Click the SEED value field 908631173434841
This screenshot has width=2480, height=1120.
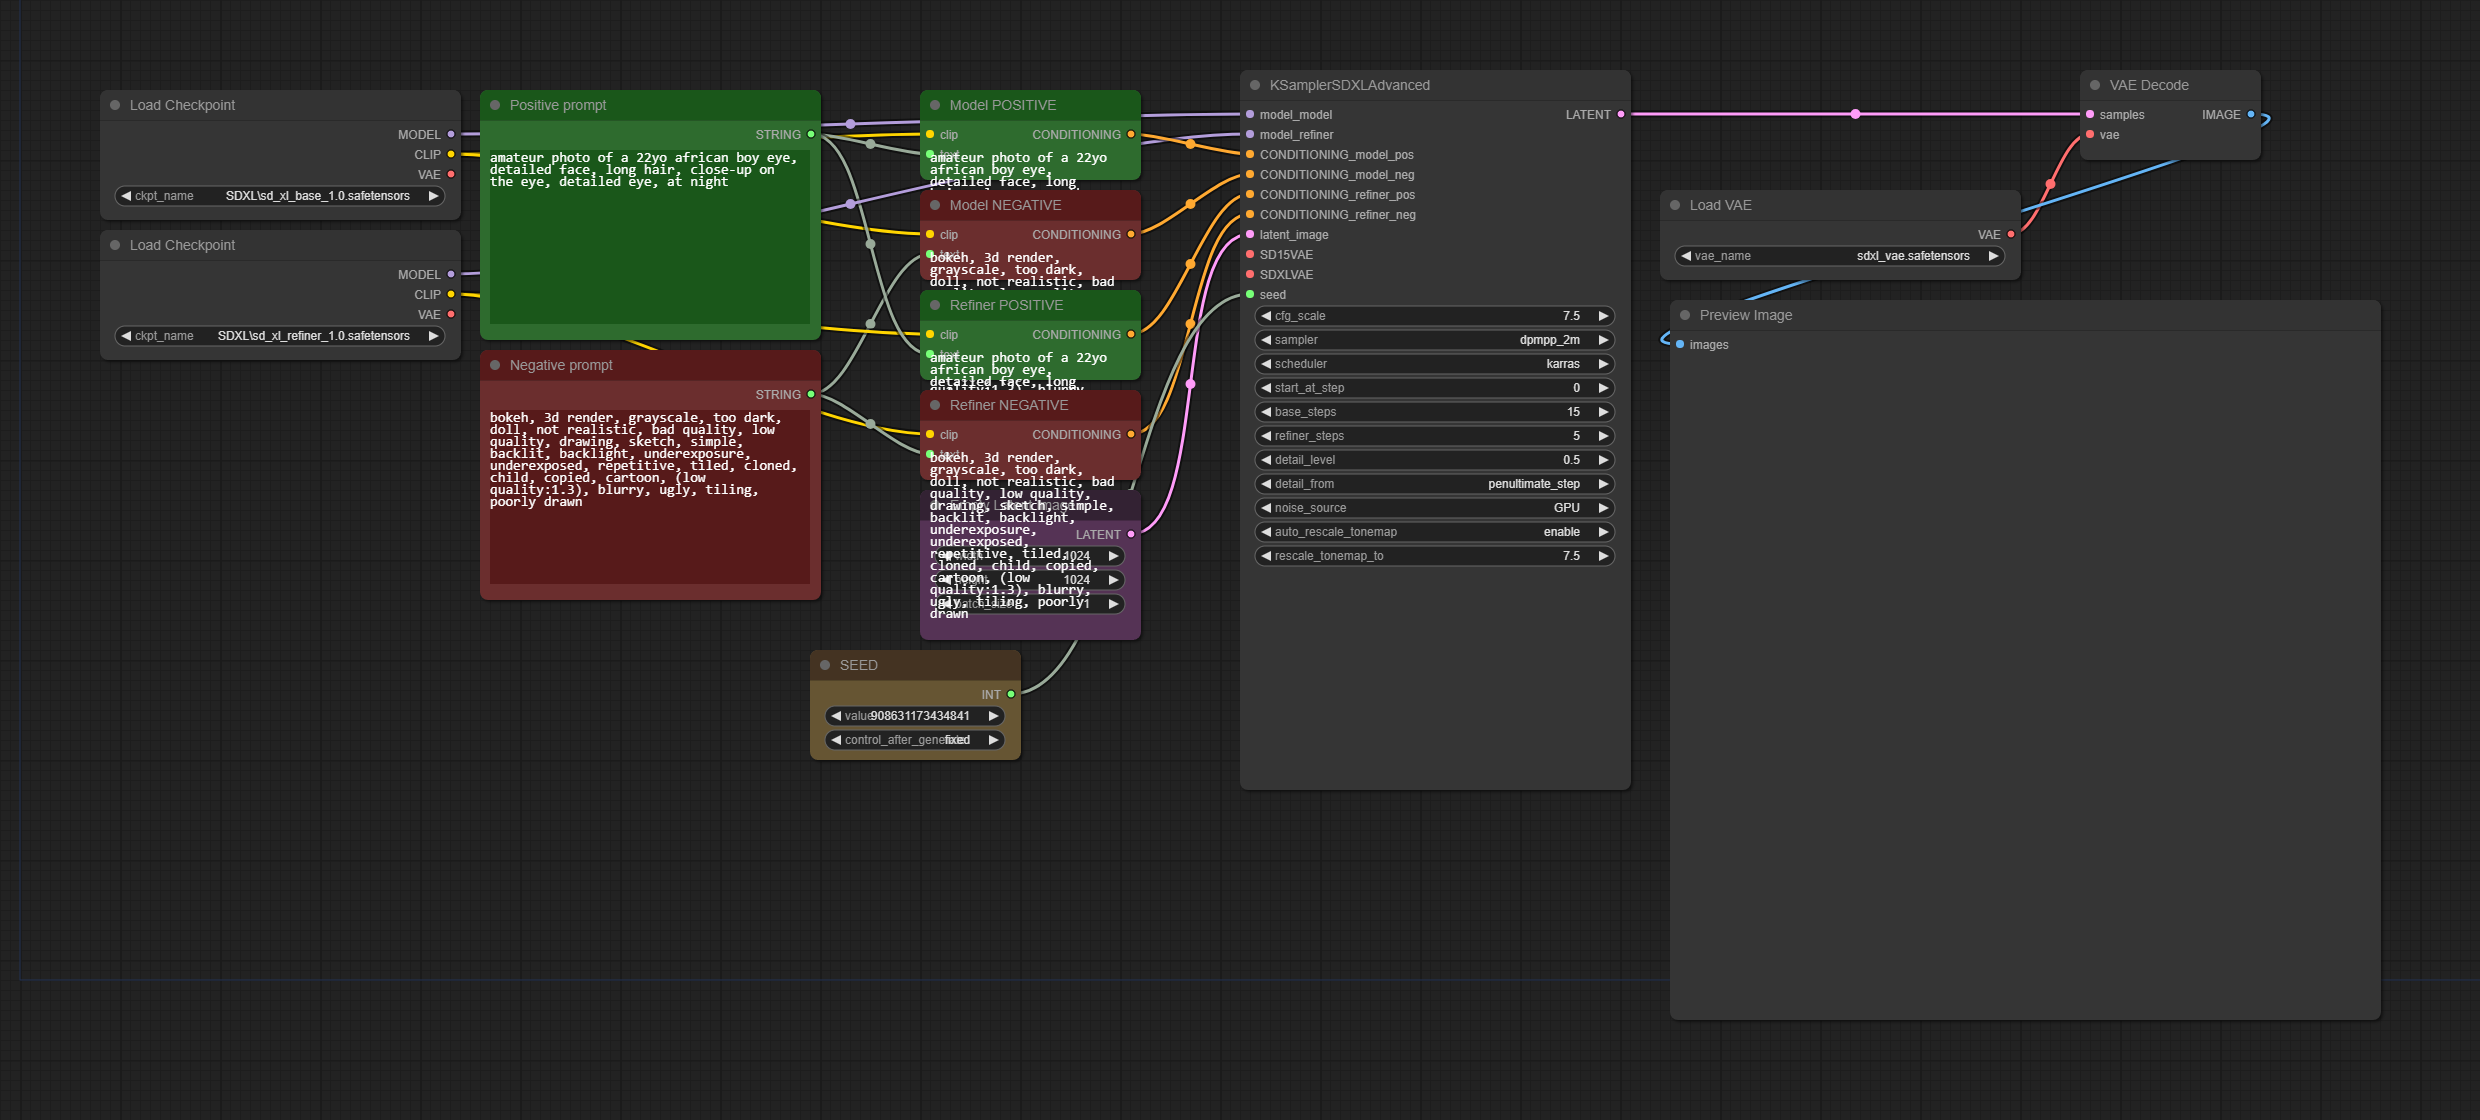915,716
